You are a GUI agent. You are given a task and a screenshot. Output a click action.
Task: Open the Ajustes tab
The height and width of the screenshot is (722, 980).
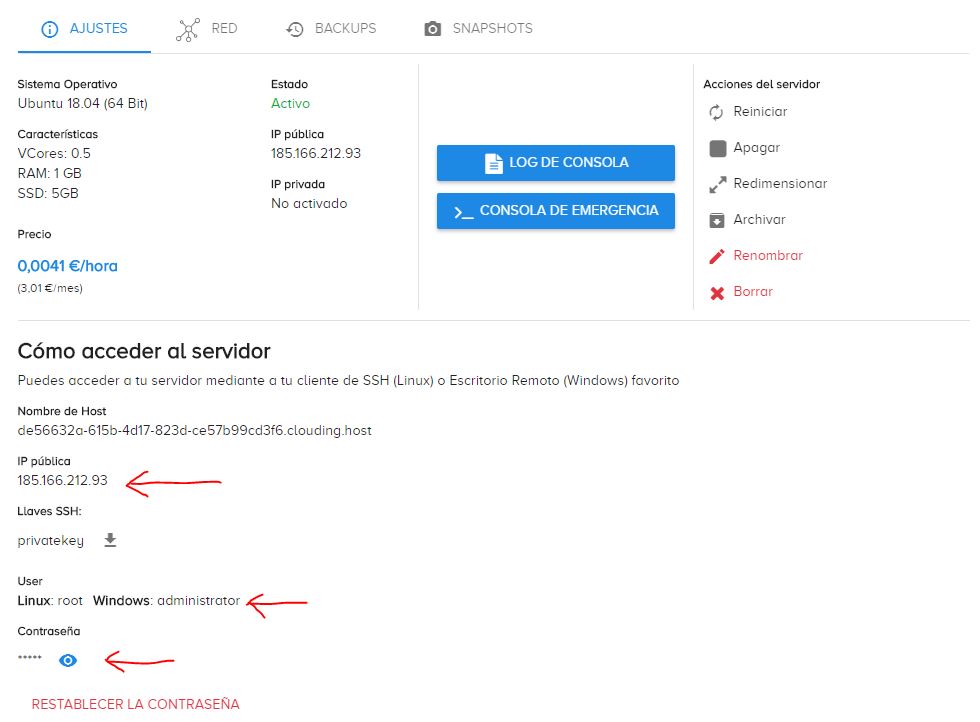pos(84,29)
